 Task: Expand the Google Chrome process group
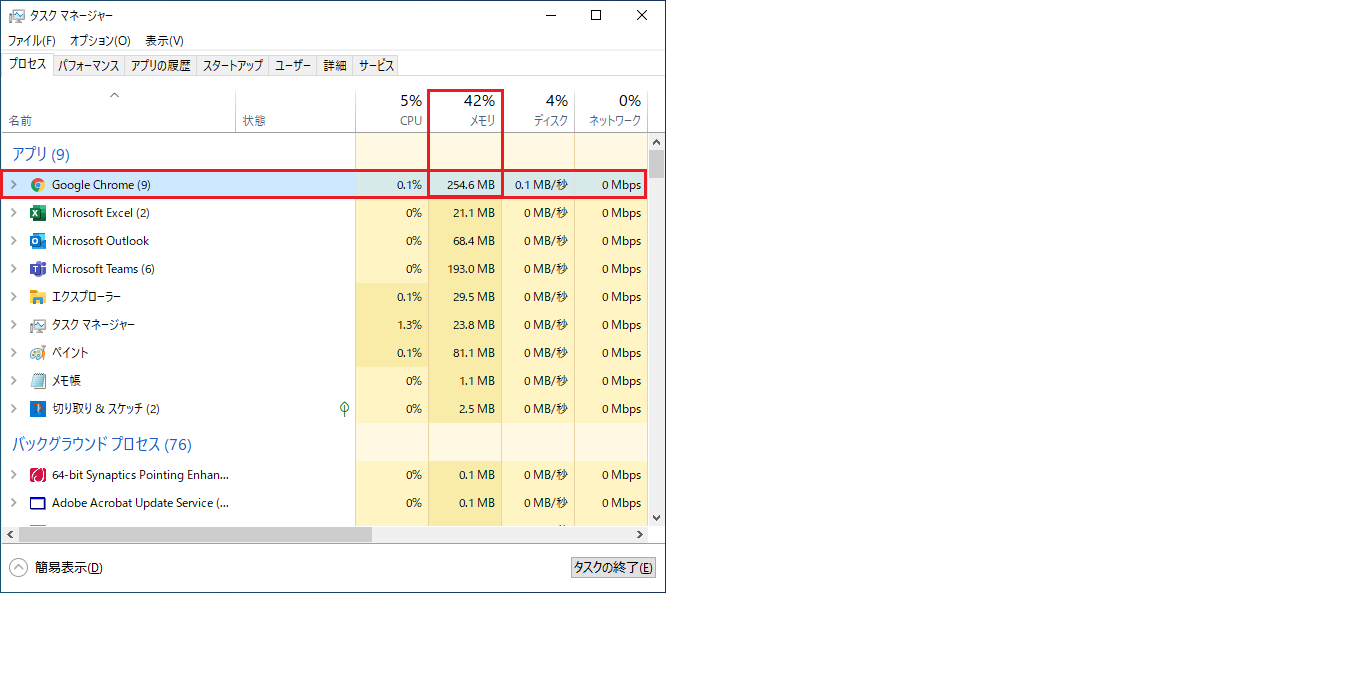13,185
